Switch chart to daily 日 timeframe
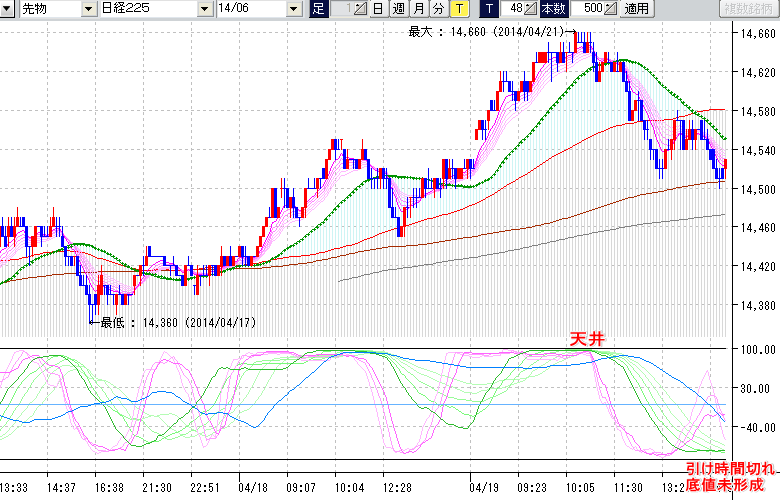The width and height of the screenshot is (780, 500). [x=378, y=9]
